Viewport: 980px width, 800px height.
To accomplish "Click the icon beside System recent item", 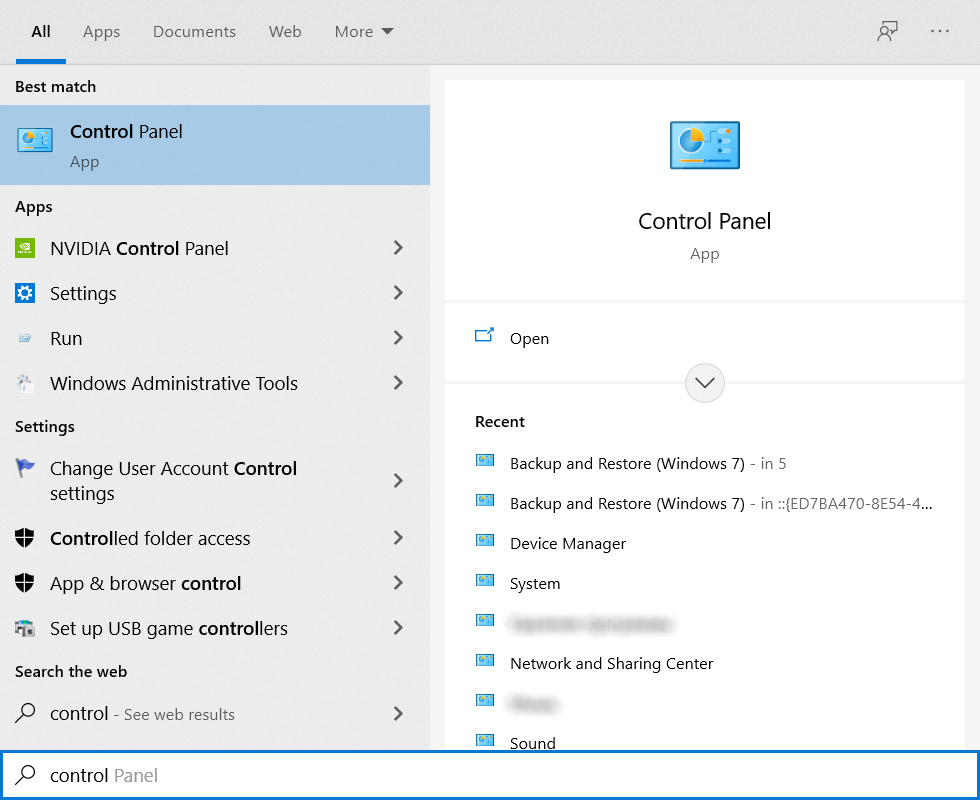I will [485, 581].
